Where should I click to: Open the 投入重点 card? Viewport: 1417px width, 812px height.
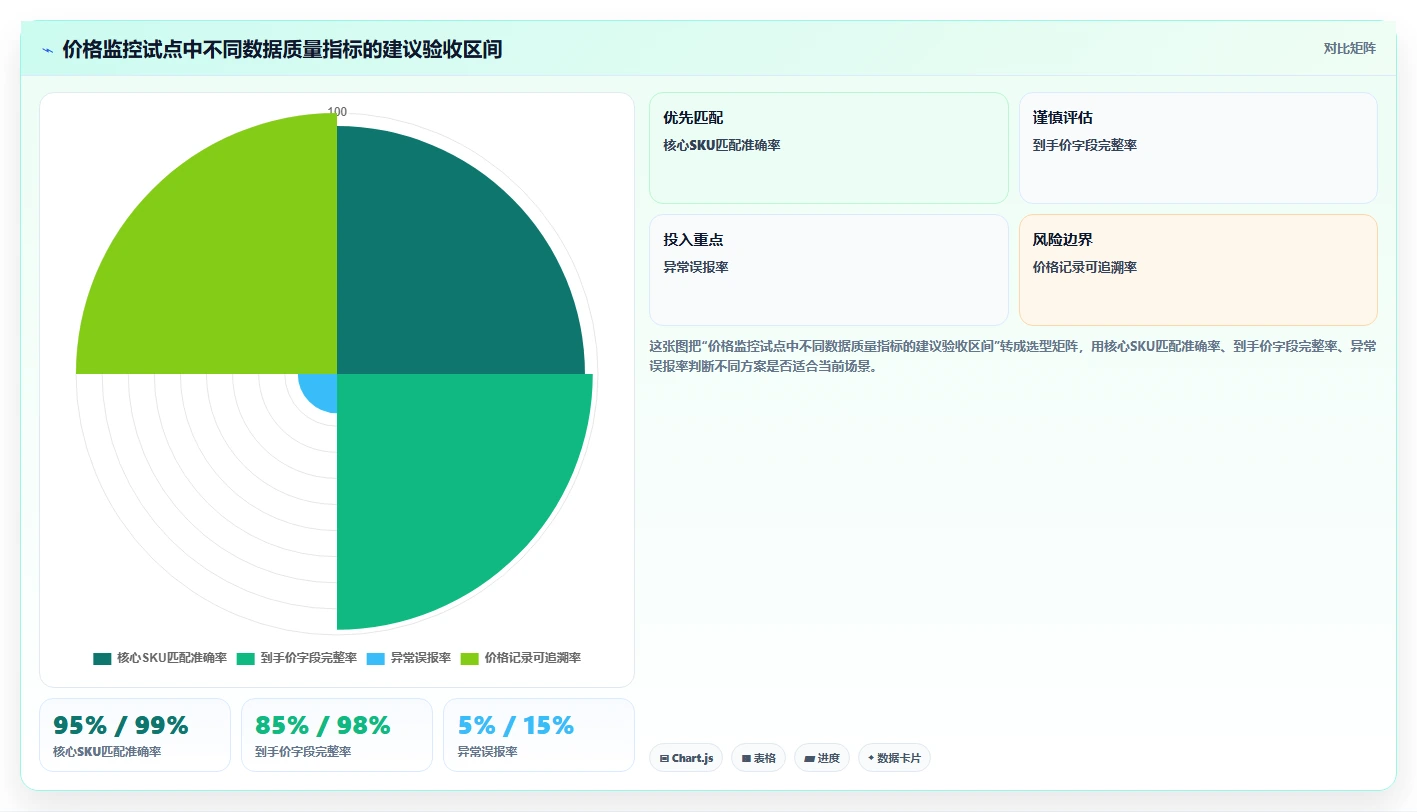click(x=829, y=270)
